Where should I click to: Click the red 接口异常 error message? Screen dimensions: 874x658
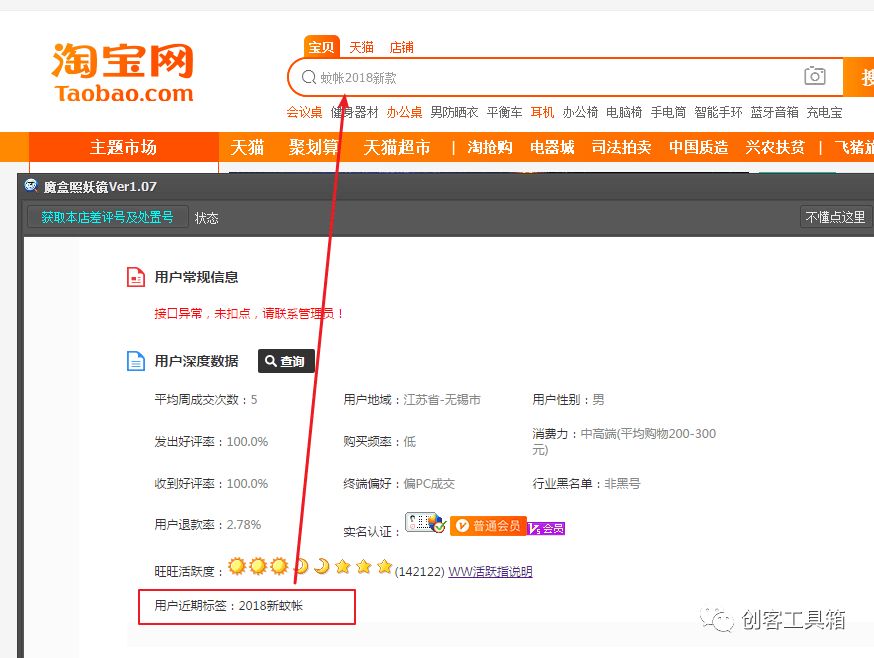[249, 313]
